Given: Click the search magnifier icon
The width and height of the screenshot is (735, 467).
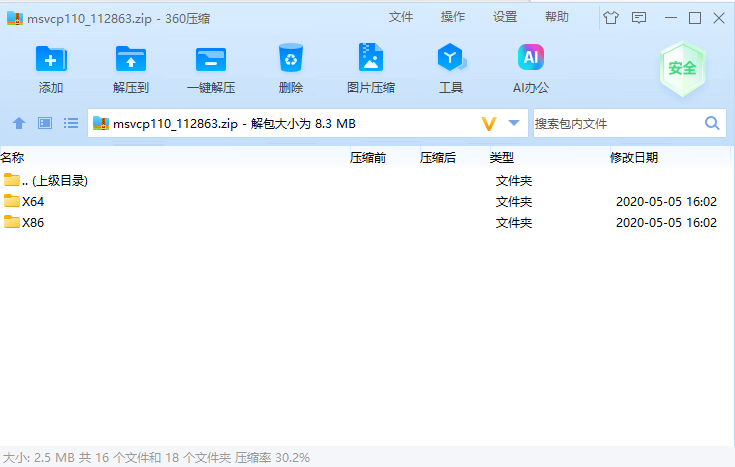Looking at the screenshot, I should click(712, 123).
